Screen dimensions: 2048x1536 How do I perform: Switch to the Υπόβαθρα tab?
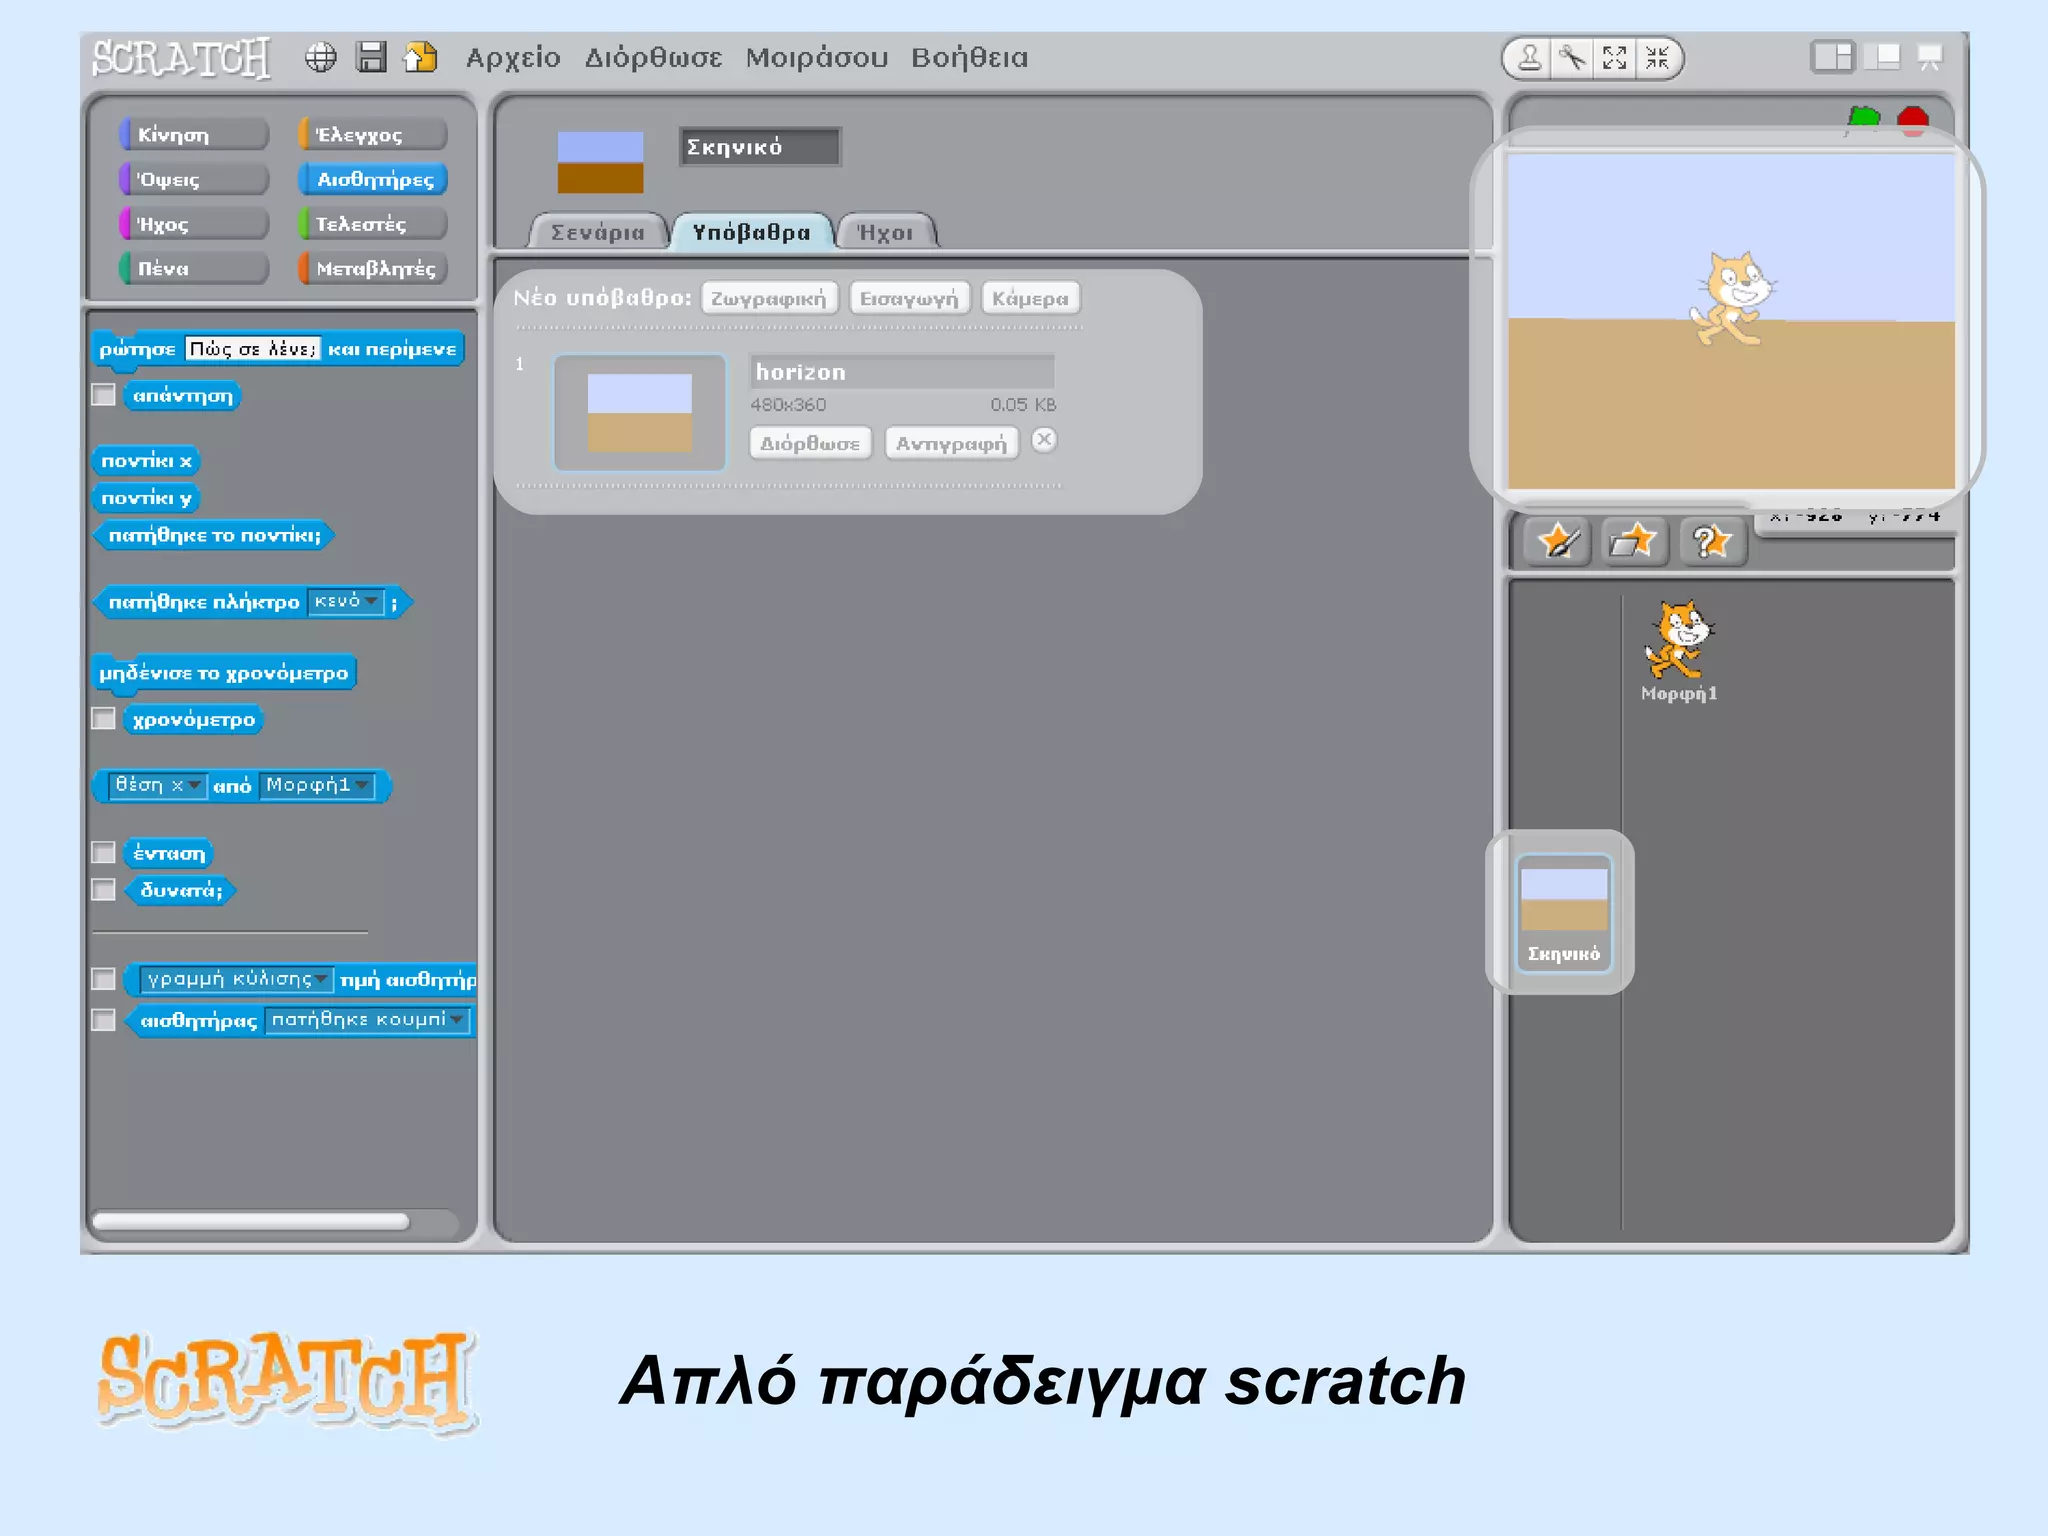[x=752, y=232]
